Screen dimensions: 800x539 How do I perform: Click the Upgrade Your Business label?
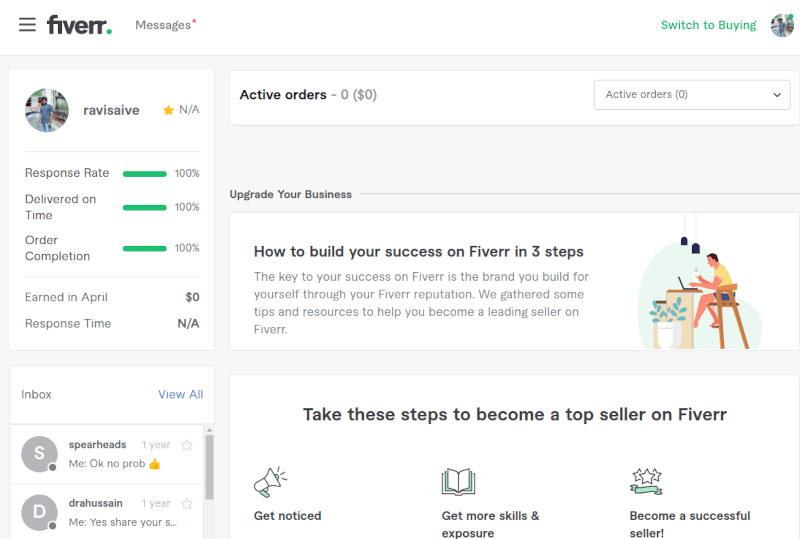(290, 194)
